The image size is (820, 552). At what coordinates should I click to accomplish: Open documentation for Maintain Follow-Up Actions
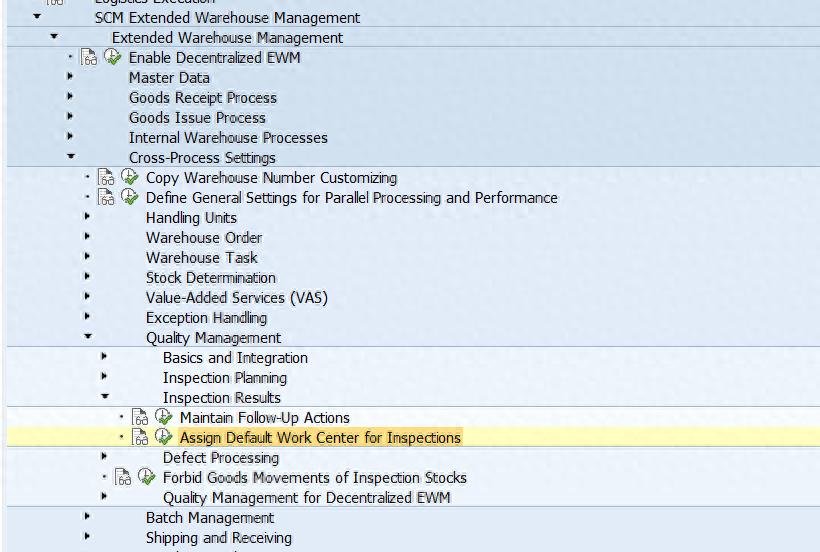141,418
